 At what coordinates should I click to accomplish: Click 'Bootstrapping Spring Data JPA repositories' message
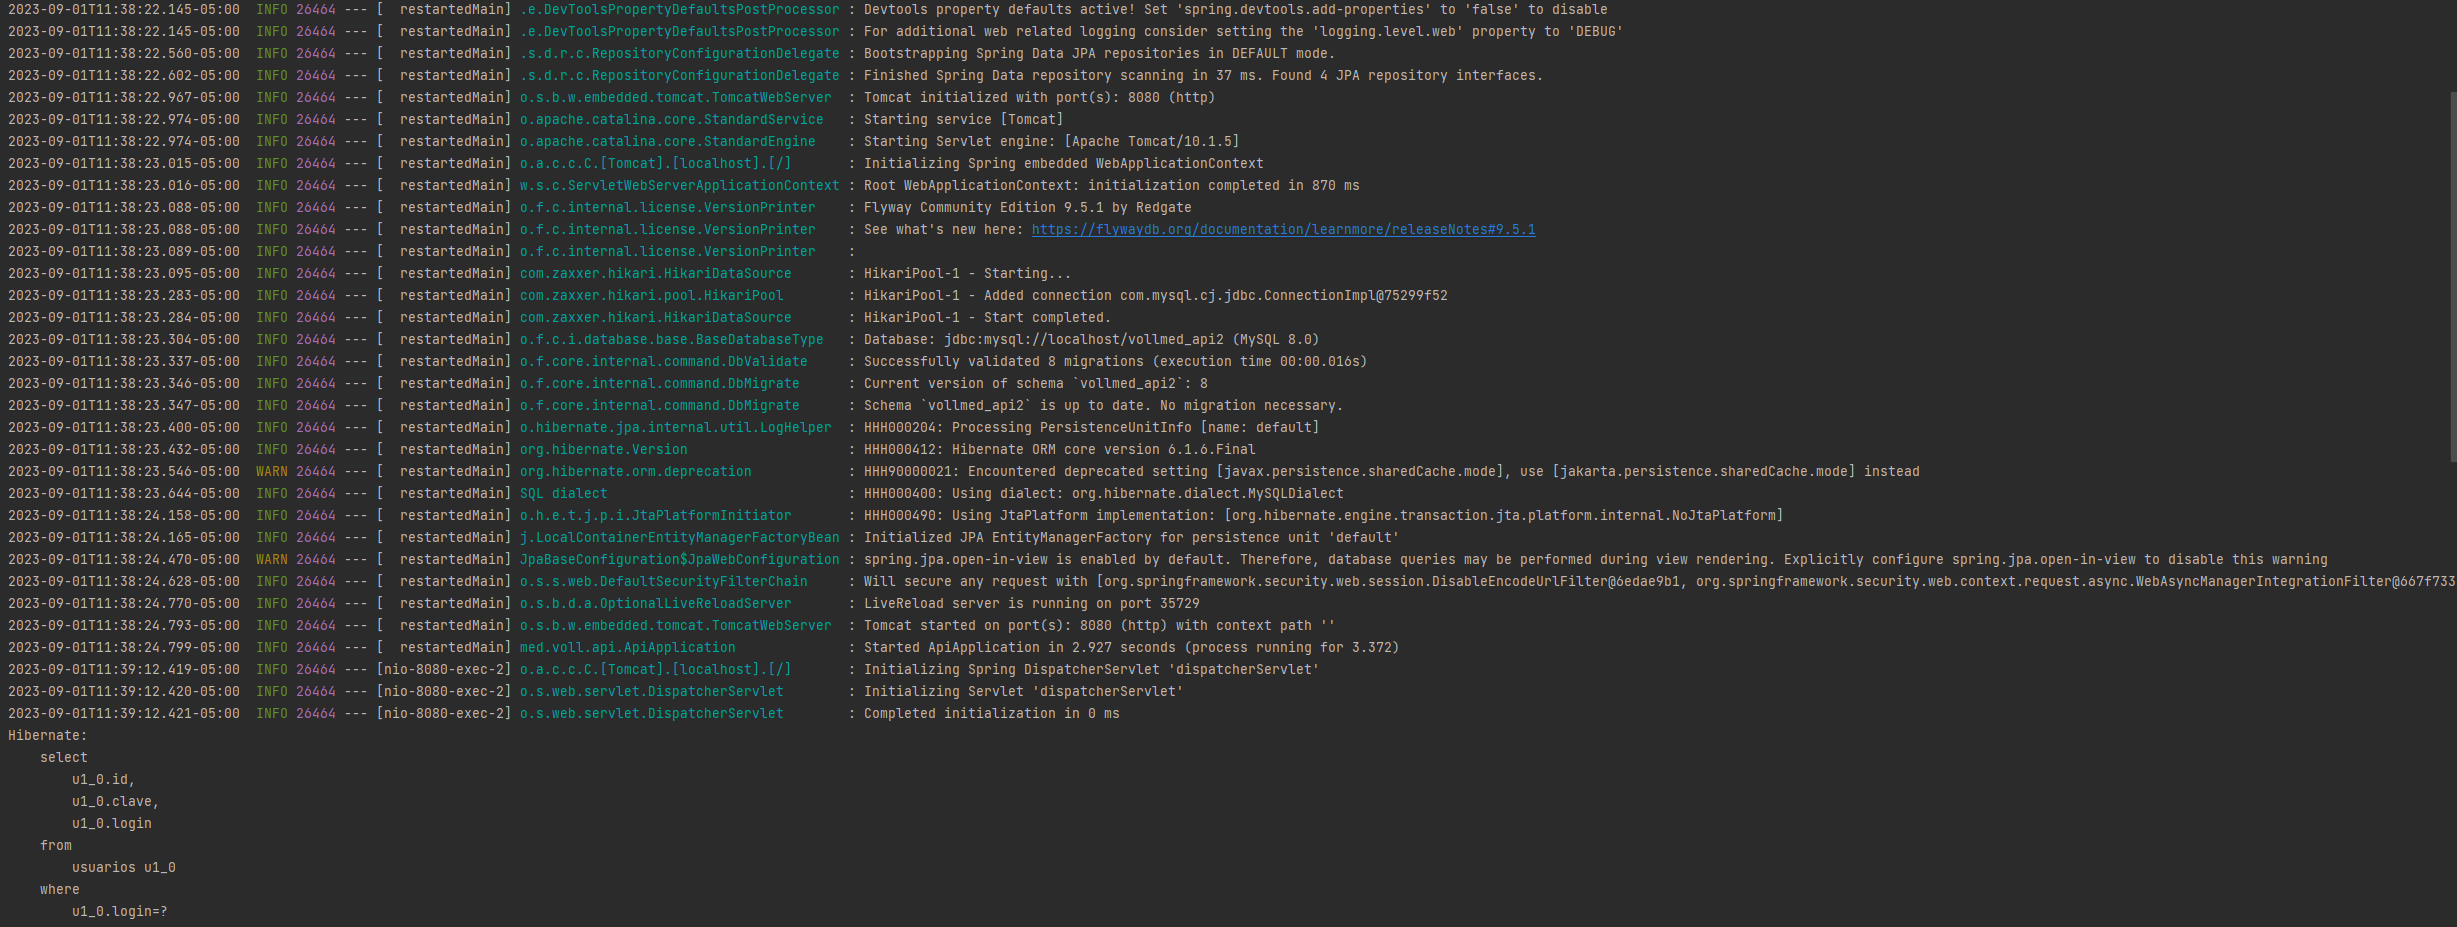coord(1099,54)
